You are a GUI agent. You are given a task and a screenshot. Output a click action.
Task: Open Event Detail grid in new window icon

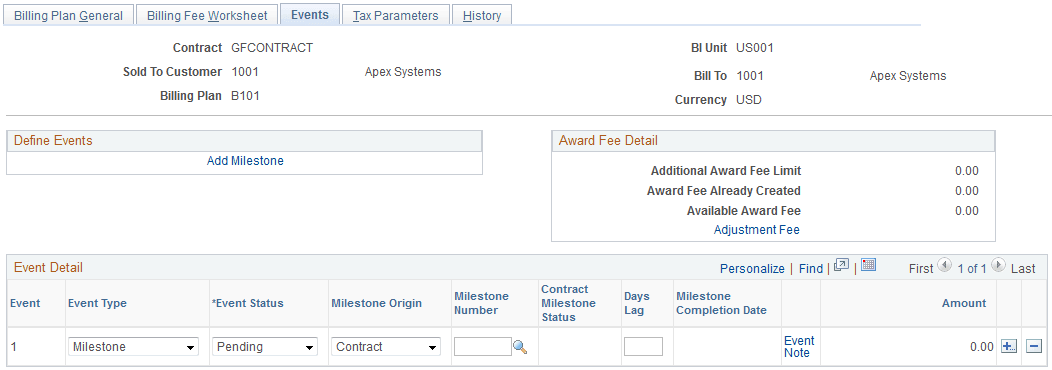coord(841,265)
